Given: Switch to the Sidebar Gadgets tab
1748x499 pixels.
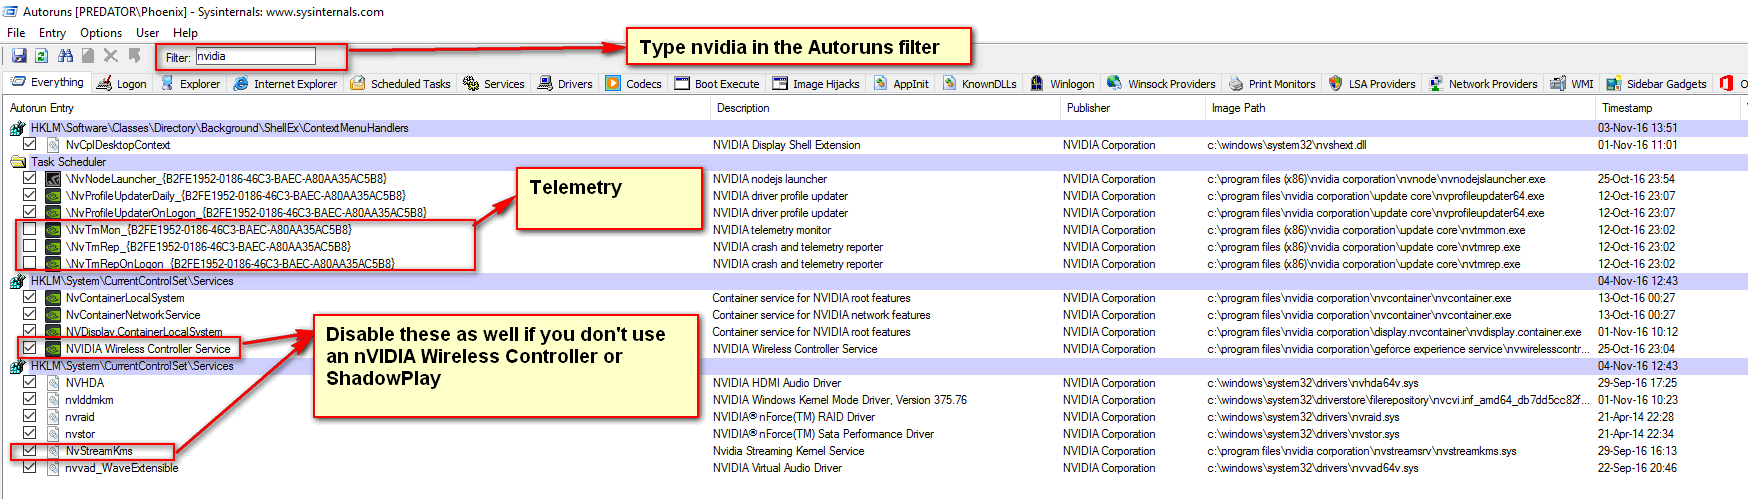Looking at the screenshot, I should 1656,84.
